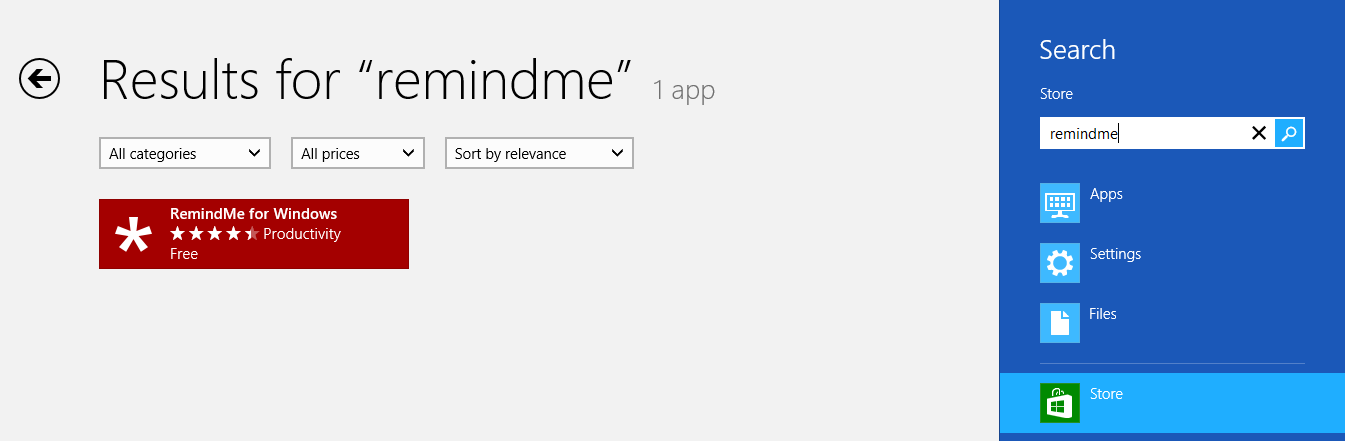Click the magnifier search button
The image size is (1345, 441).
(1290, 133)
